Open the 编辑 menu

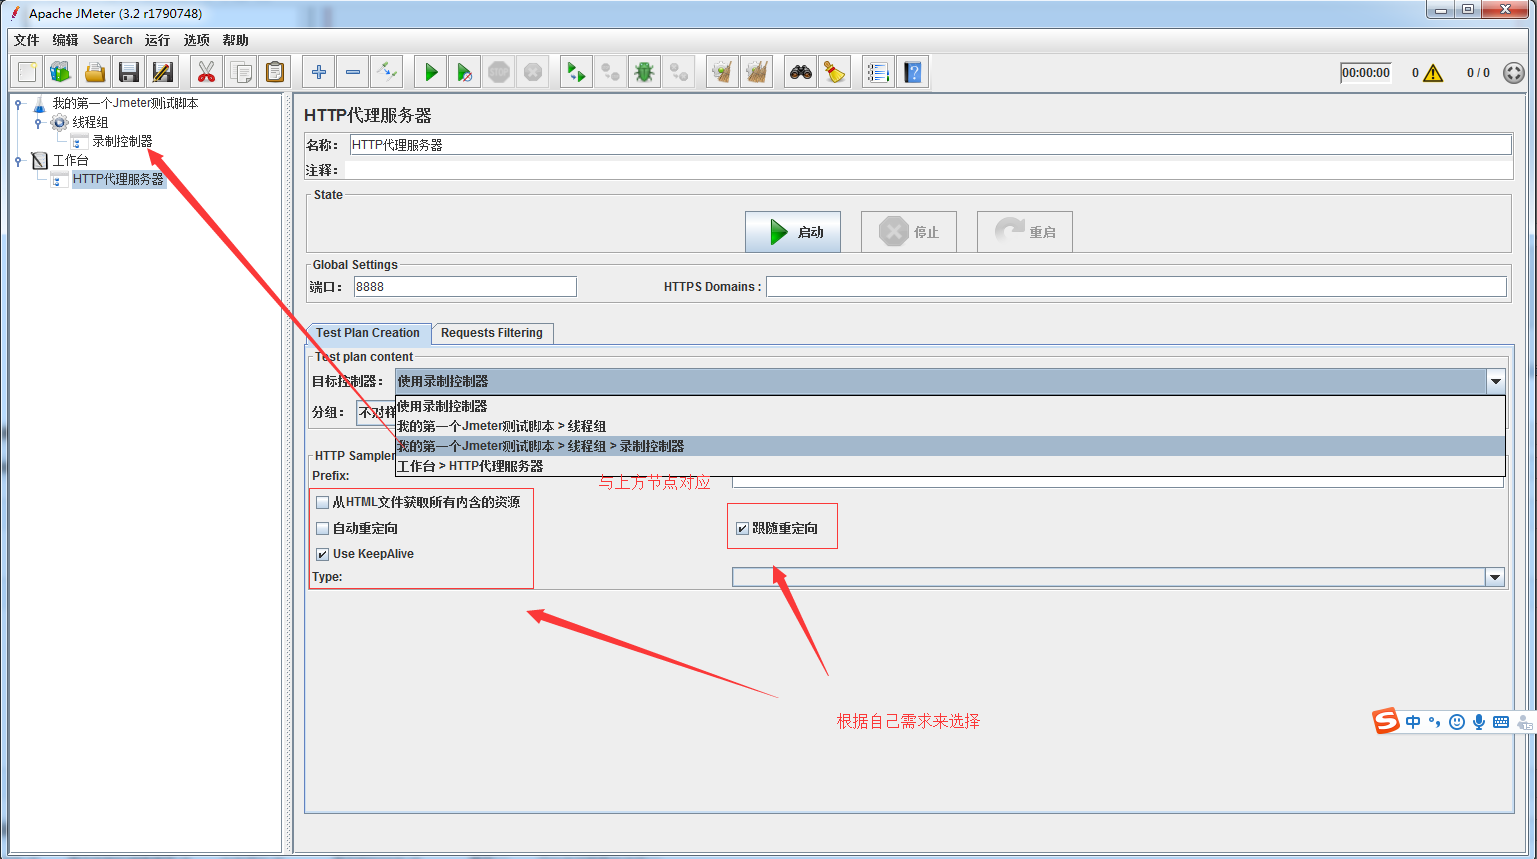65,40
